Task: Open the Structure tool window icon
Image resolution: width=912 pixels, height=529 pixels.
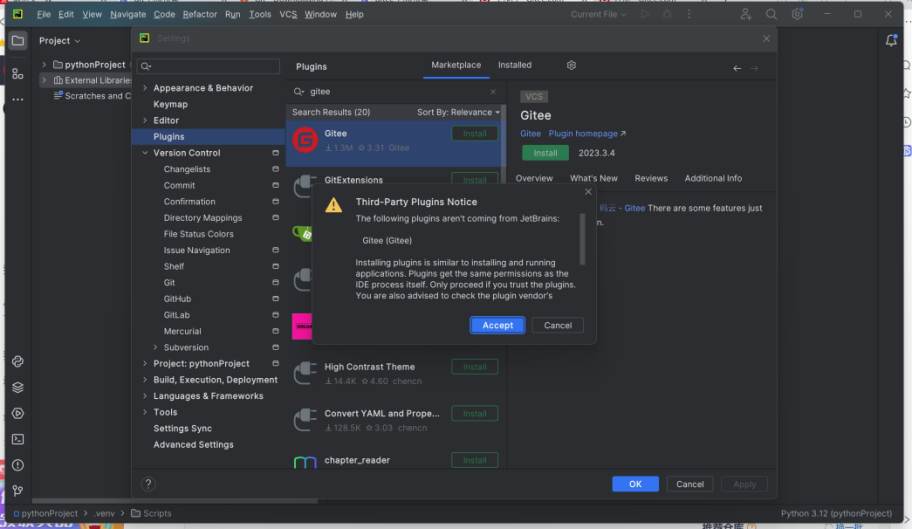Action: click(18, 74)
